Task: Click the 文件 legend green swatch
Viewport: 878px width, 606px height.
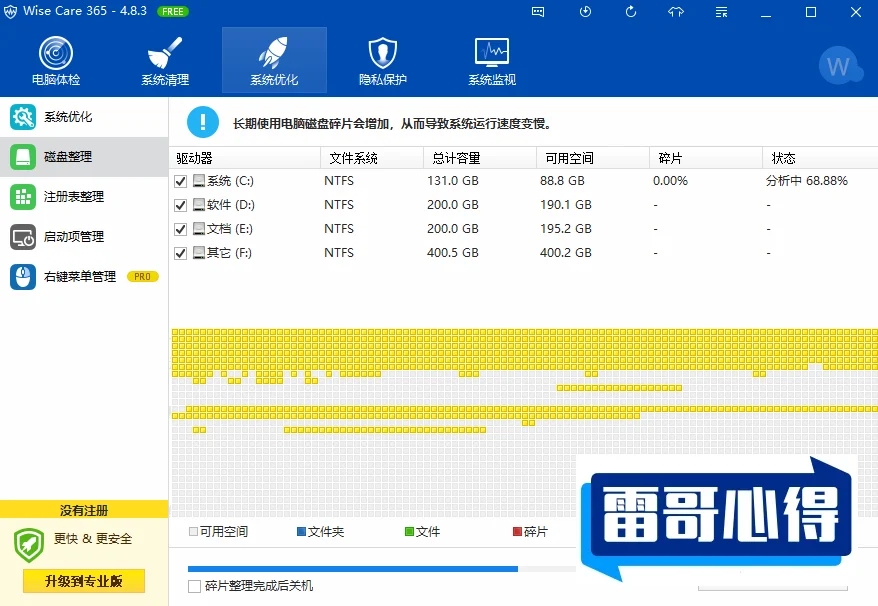Action: coord(409,532)
